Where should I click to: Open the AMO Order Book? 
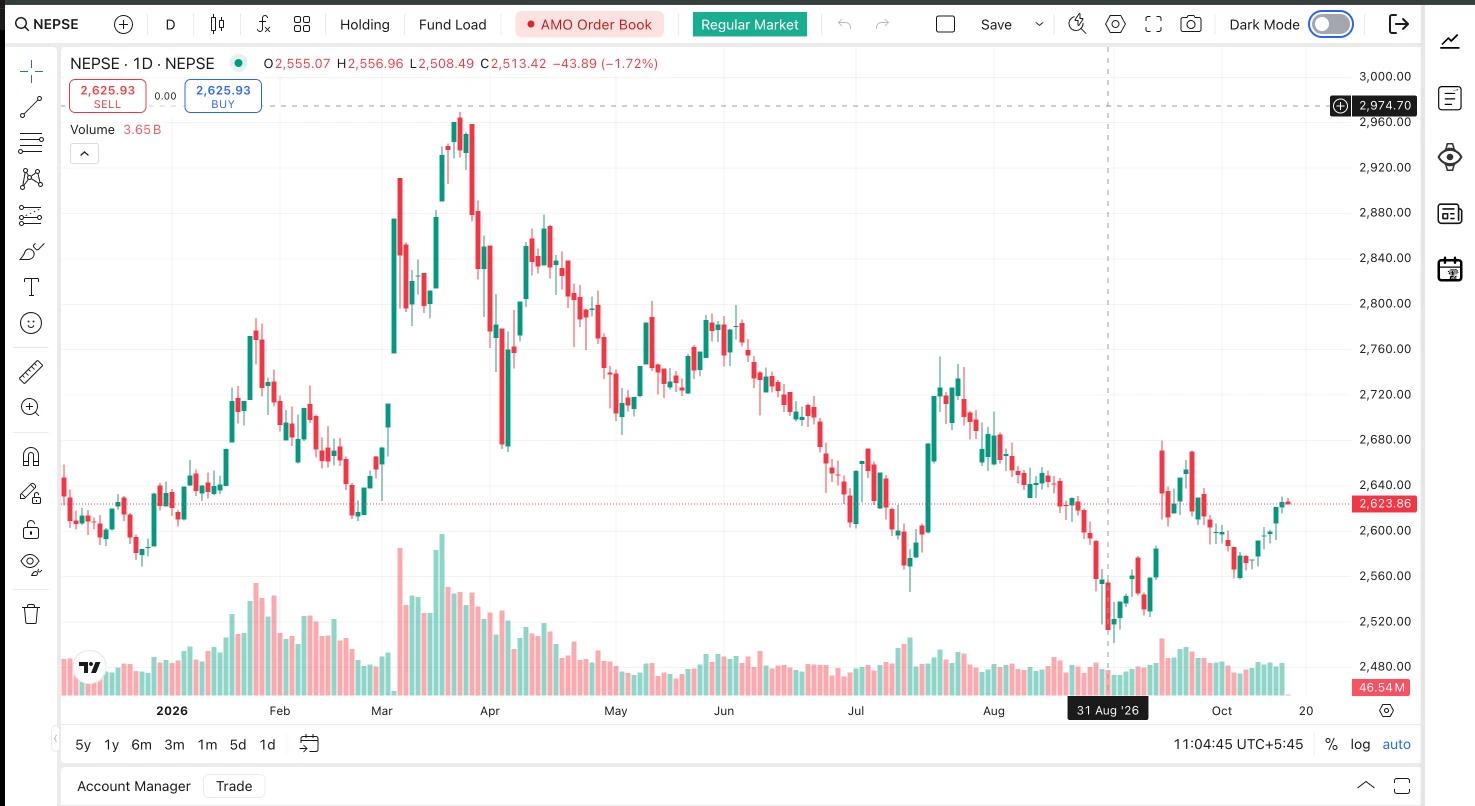pos(589,24)
